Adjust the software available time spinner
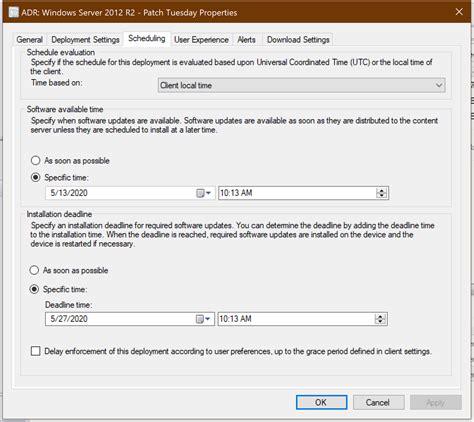This screenshot has height=422, width=474. tap(381, 193)
